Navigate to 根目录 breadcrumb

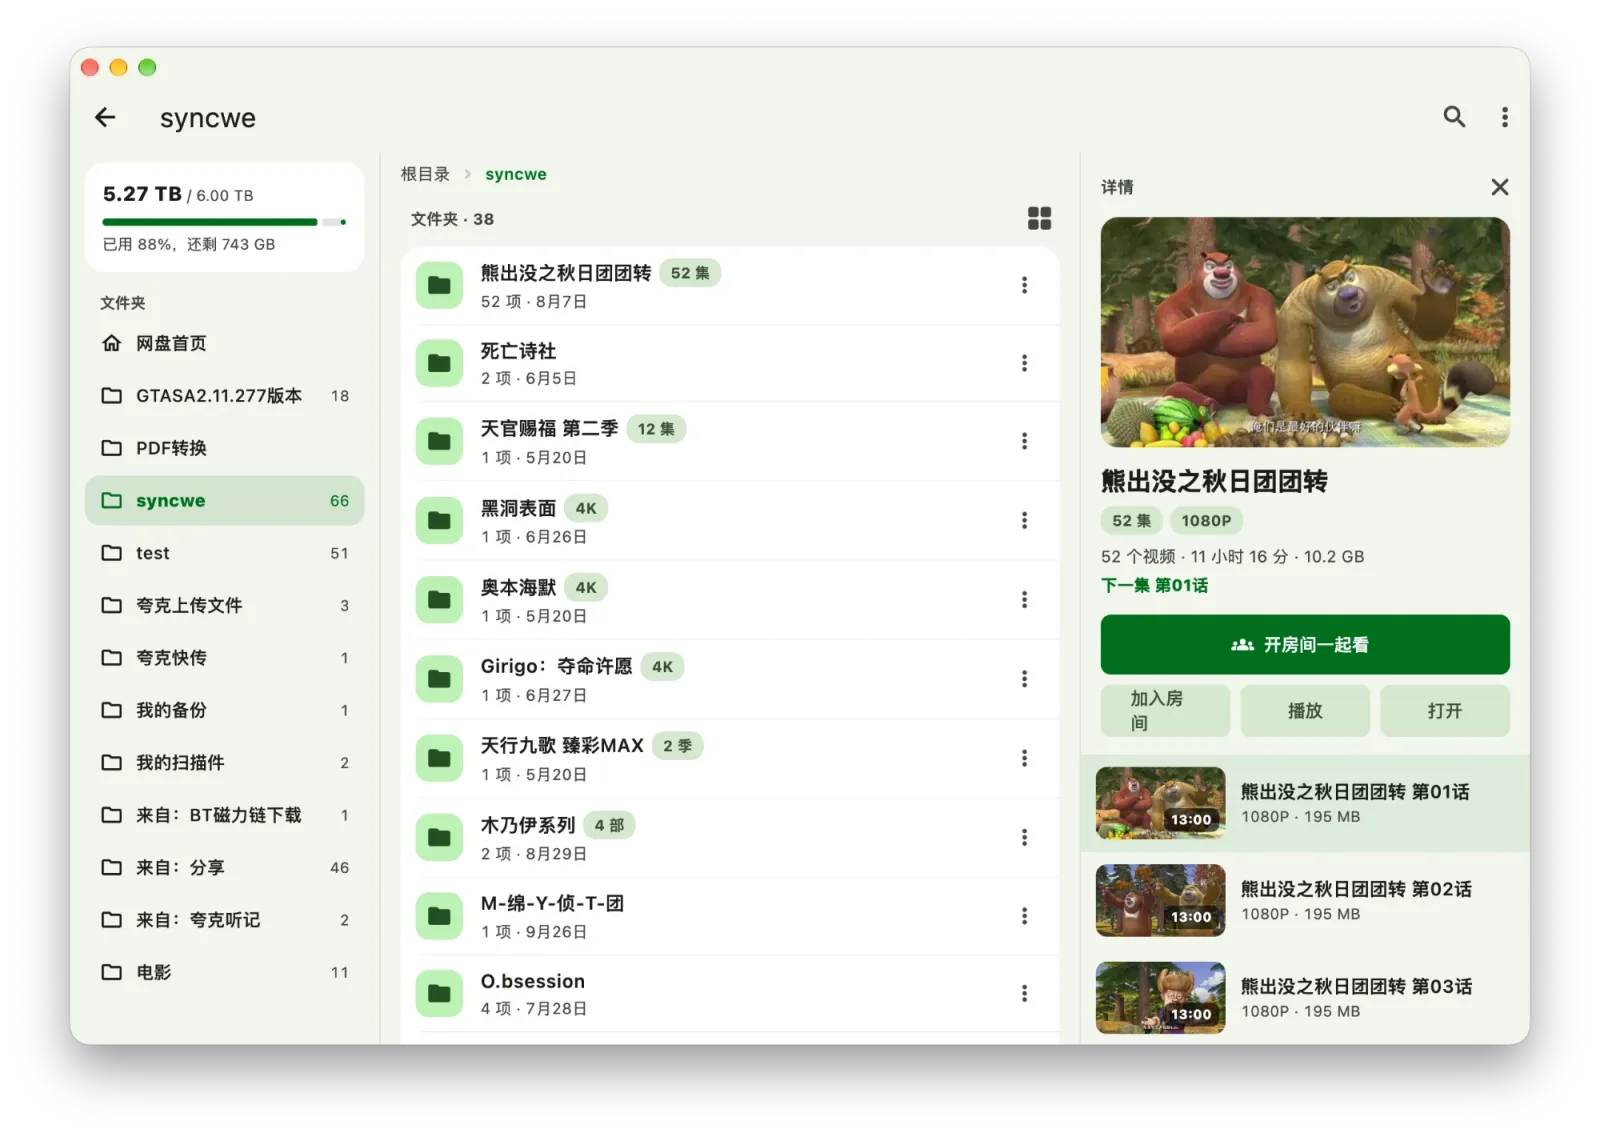(x=425, y=174)
